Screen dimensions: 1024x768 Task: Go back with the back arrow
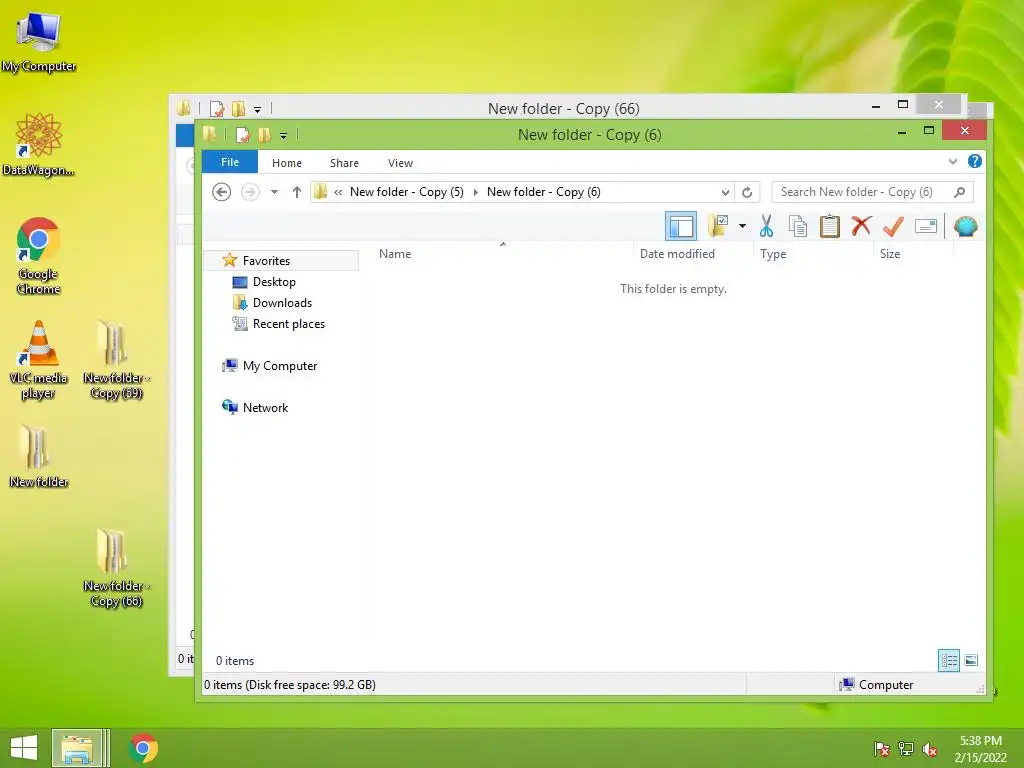pyautogui.click(x=221, y=192)
